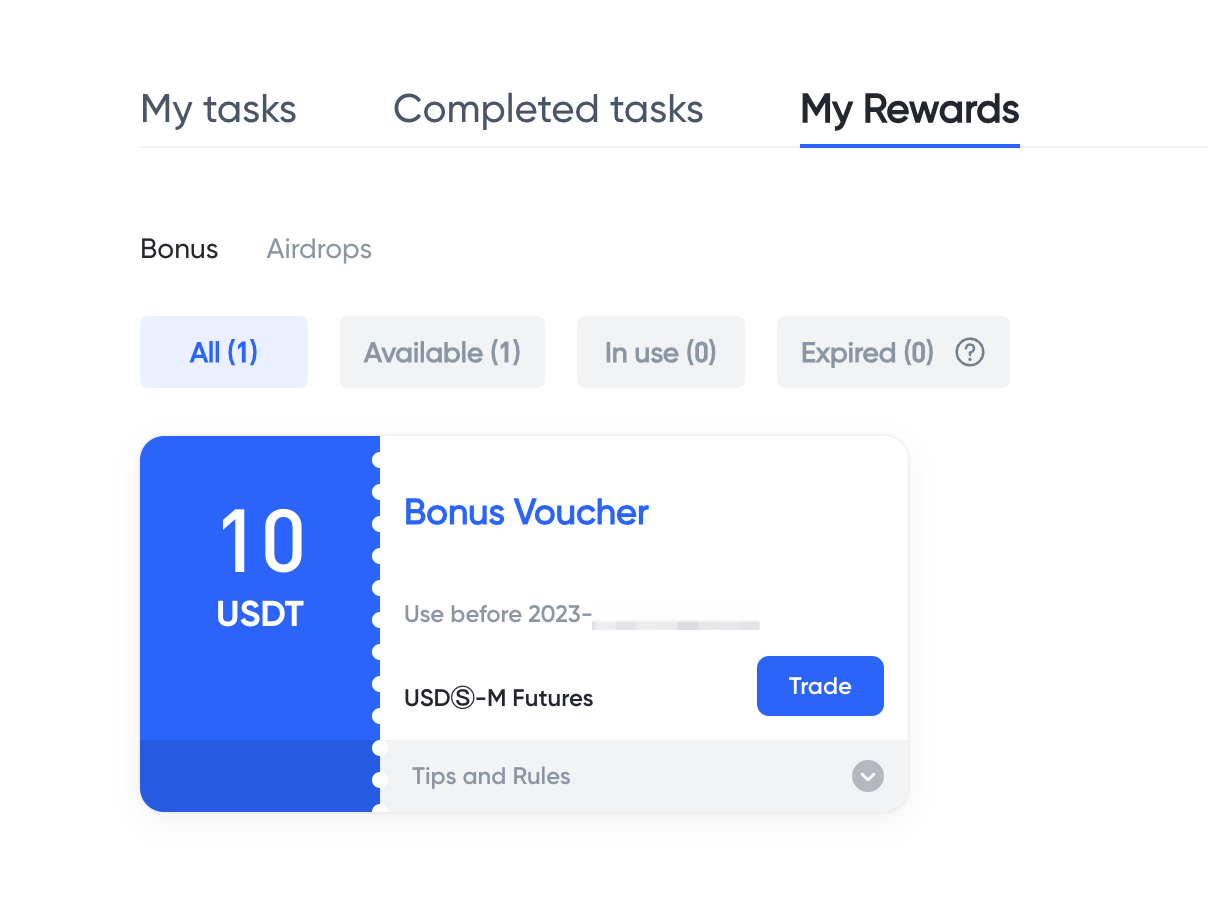Select the My Rewards tab

pos(910,109)
